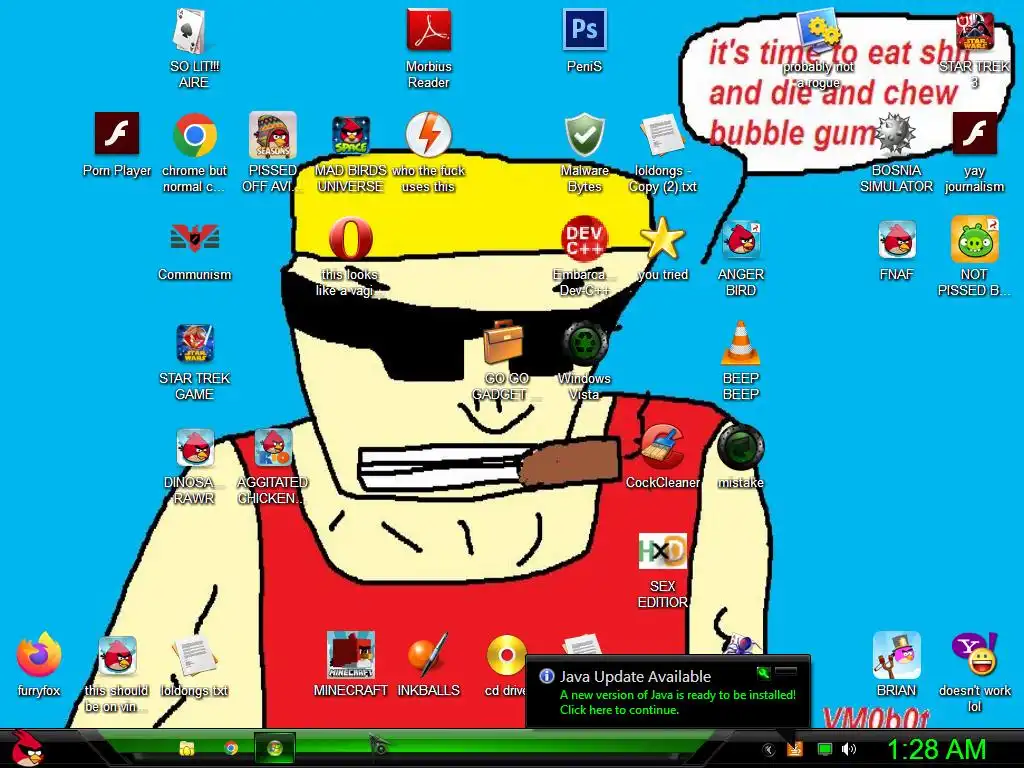Screen dimensions: 1024x768
Task: Open the green monitor network tray icon
Action: [825, 749]
